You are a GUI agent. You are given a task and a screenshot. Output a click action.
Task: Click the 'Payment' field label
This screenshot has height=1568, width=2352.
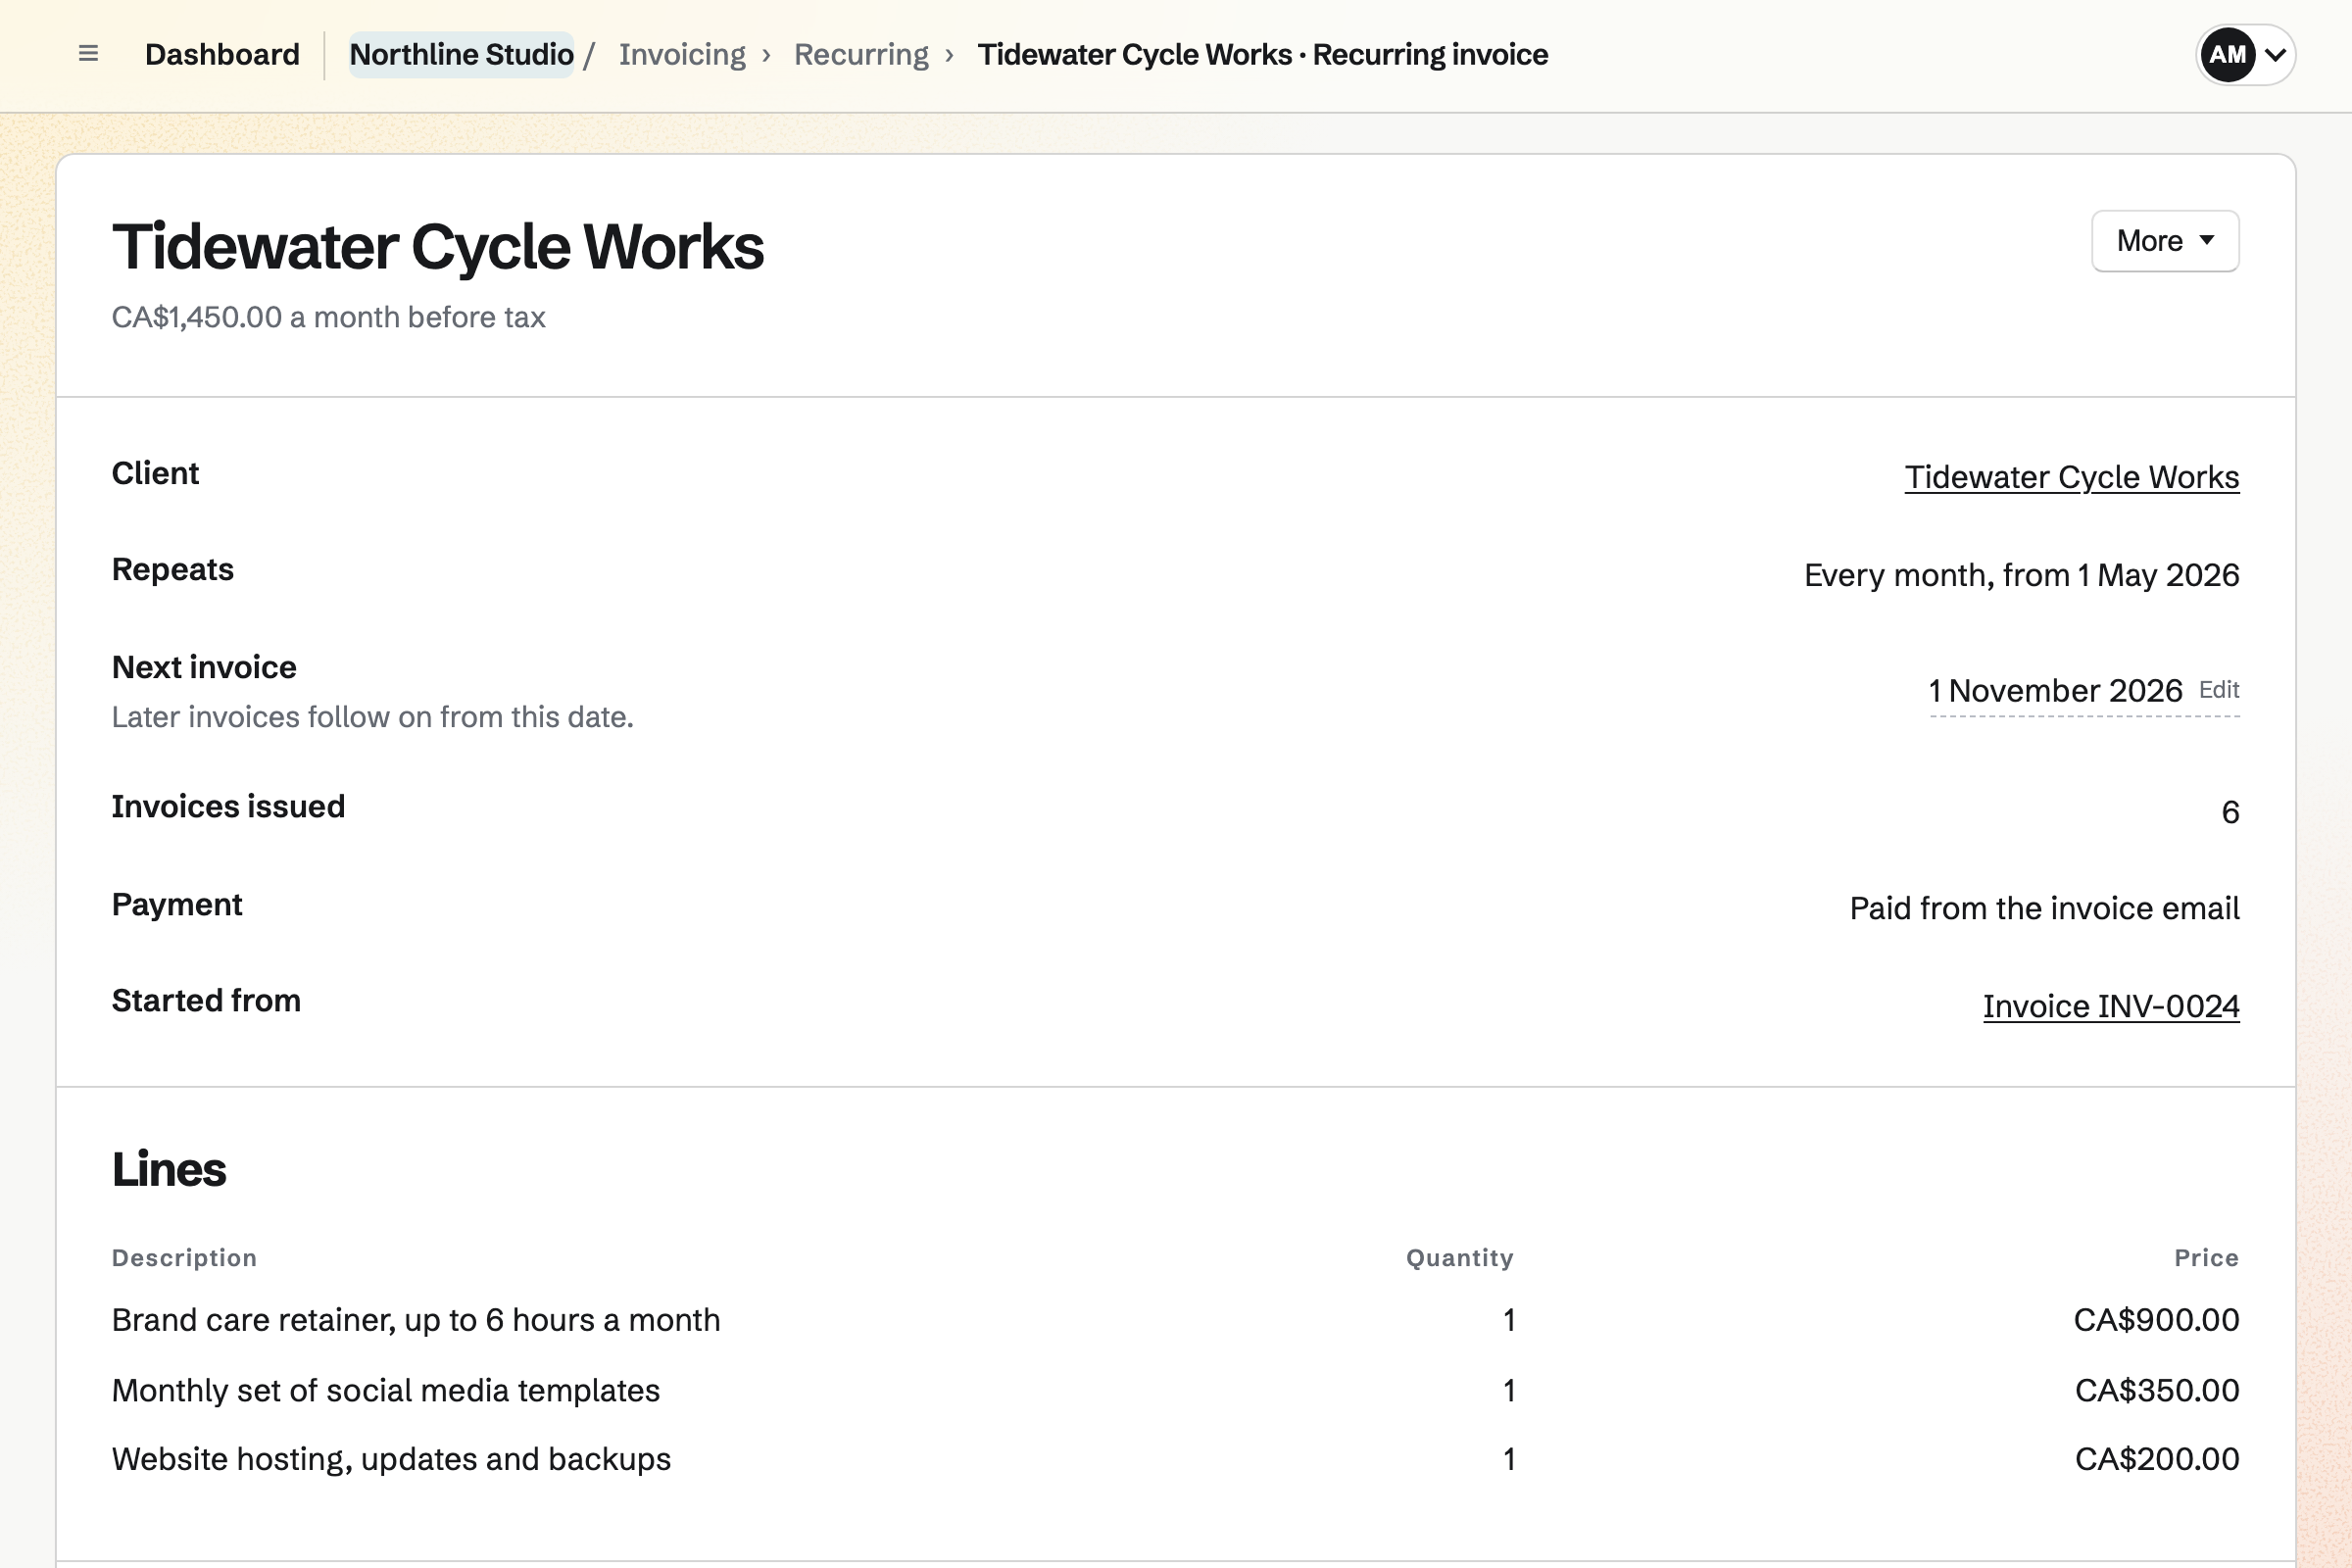(177, 904)
